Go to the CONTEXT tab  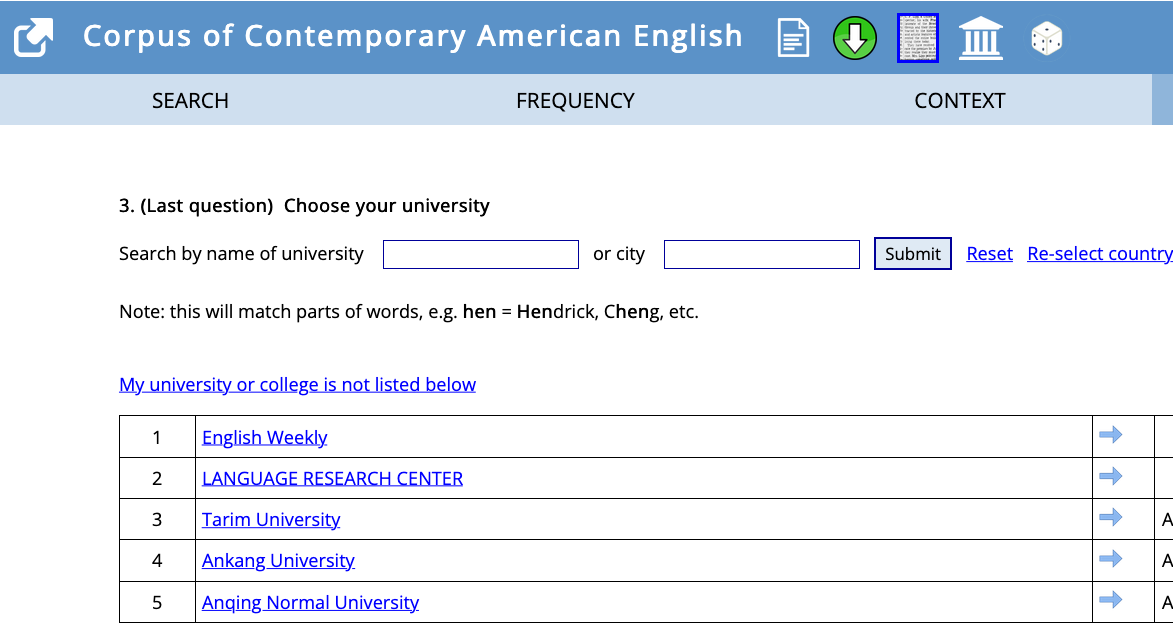tap(959, 100)
